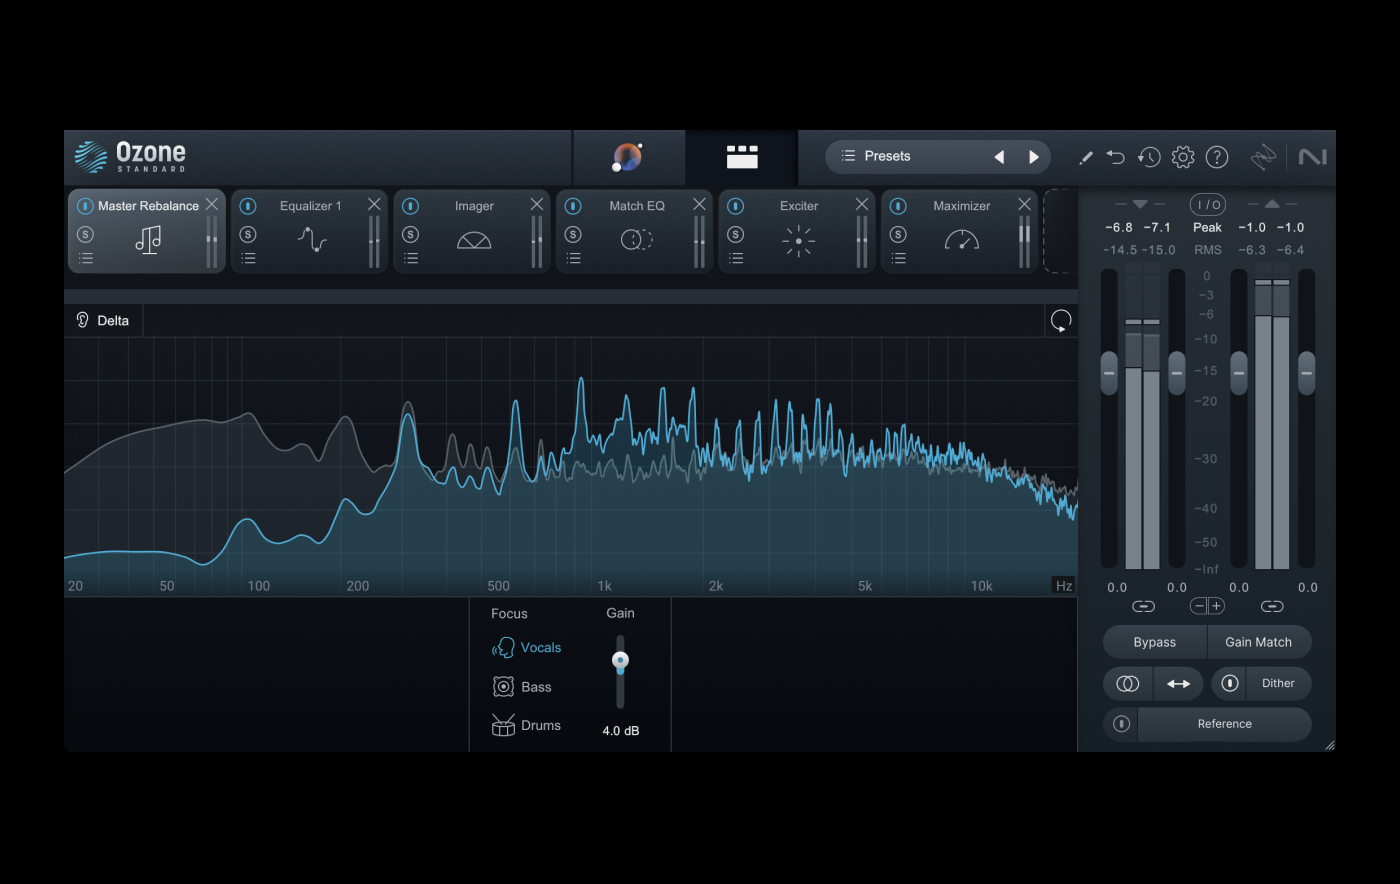The height and width of the screenshot is (884, 1400).
Task: Remove the Maximizer module
Action: coord(1024,204)
